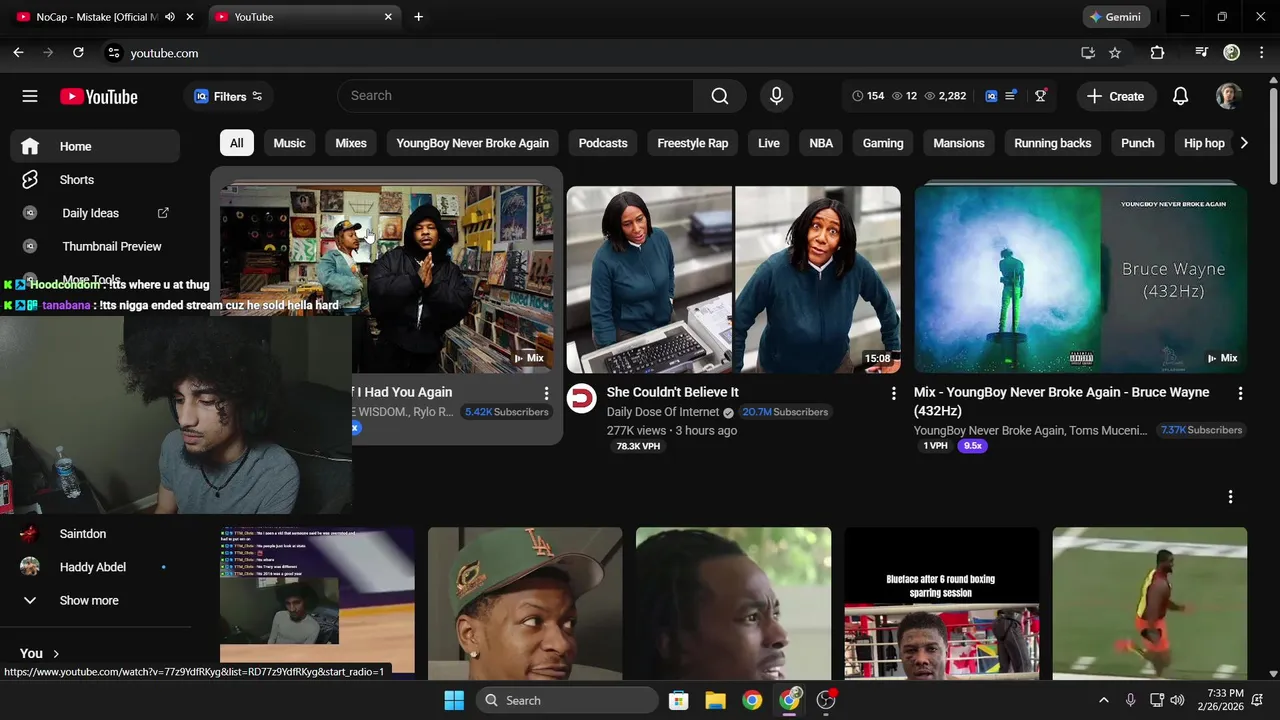The image size is (1280, 720).
Task: Click the YouTube page scrollbar
Action: pos(1272,135)
